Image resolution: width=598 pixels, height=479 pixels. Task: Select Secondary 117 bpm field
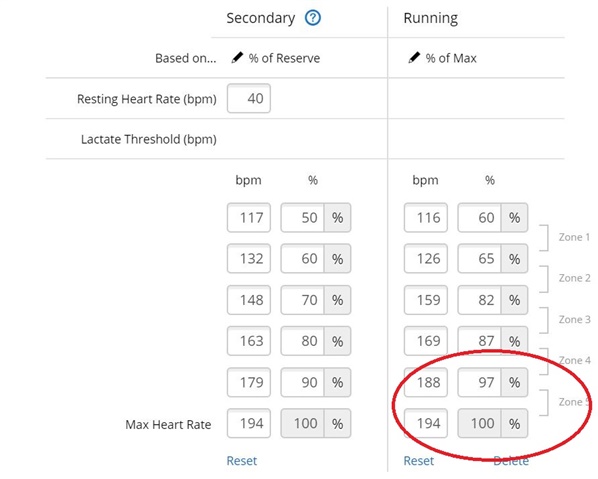click(x=249, y=217)
